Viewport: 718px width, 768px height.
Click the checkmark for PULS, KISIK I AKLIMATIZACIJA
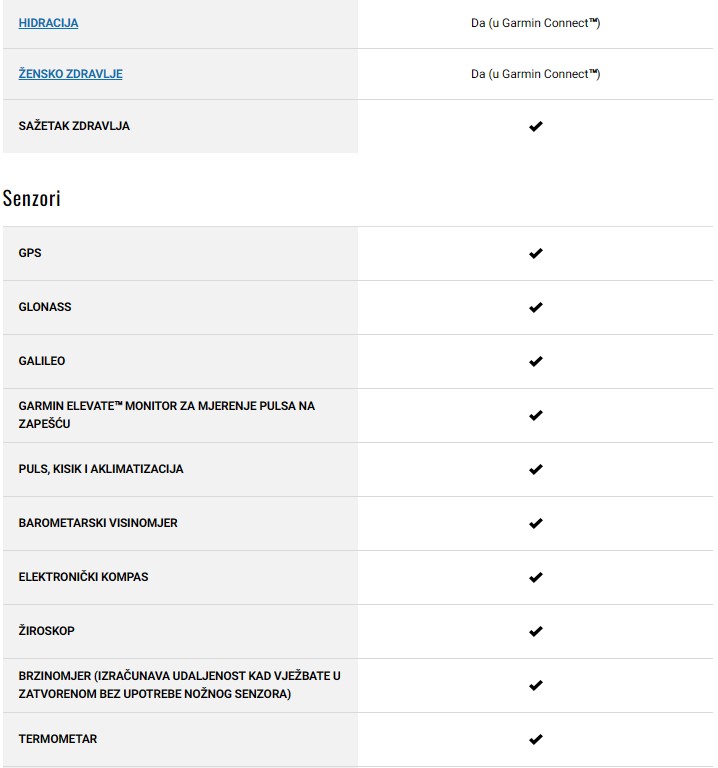coord(535,470)
